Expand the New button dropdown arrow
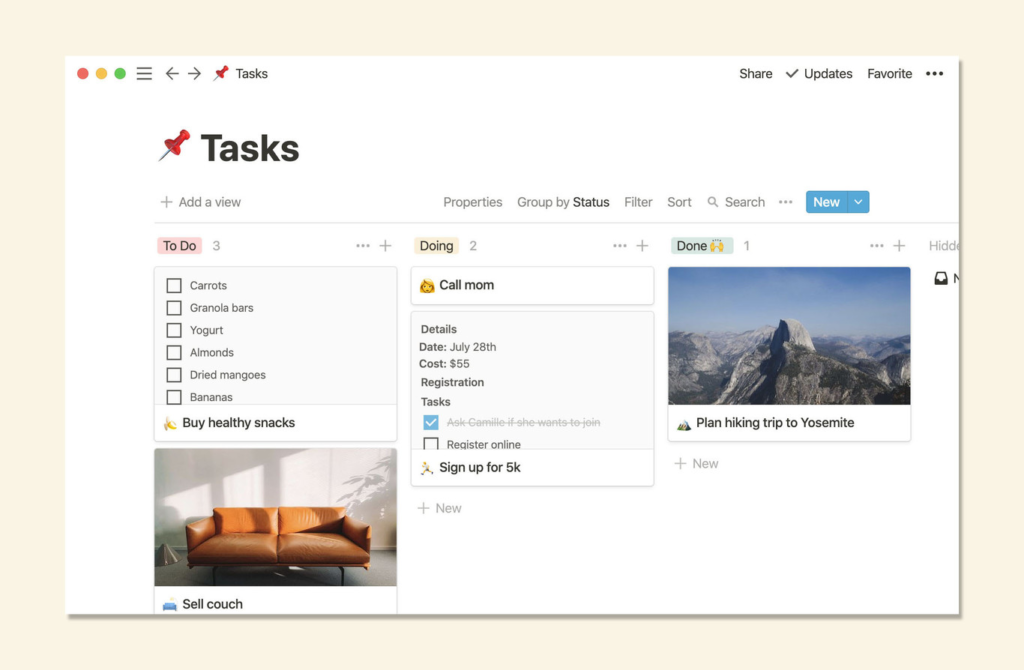 coord(858,202)
